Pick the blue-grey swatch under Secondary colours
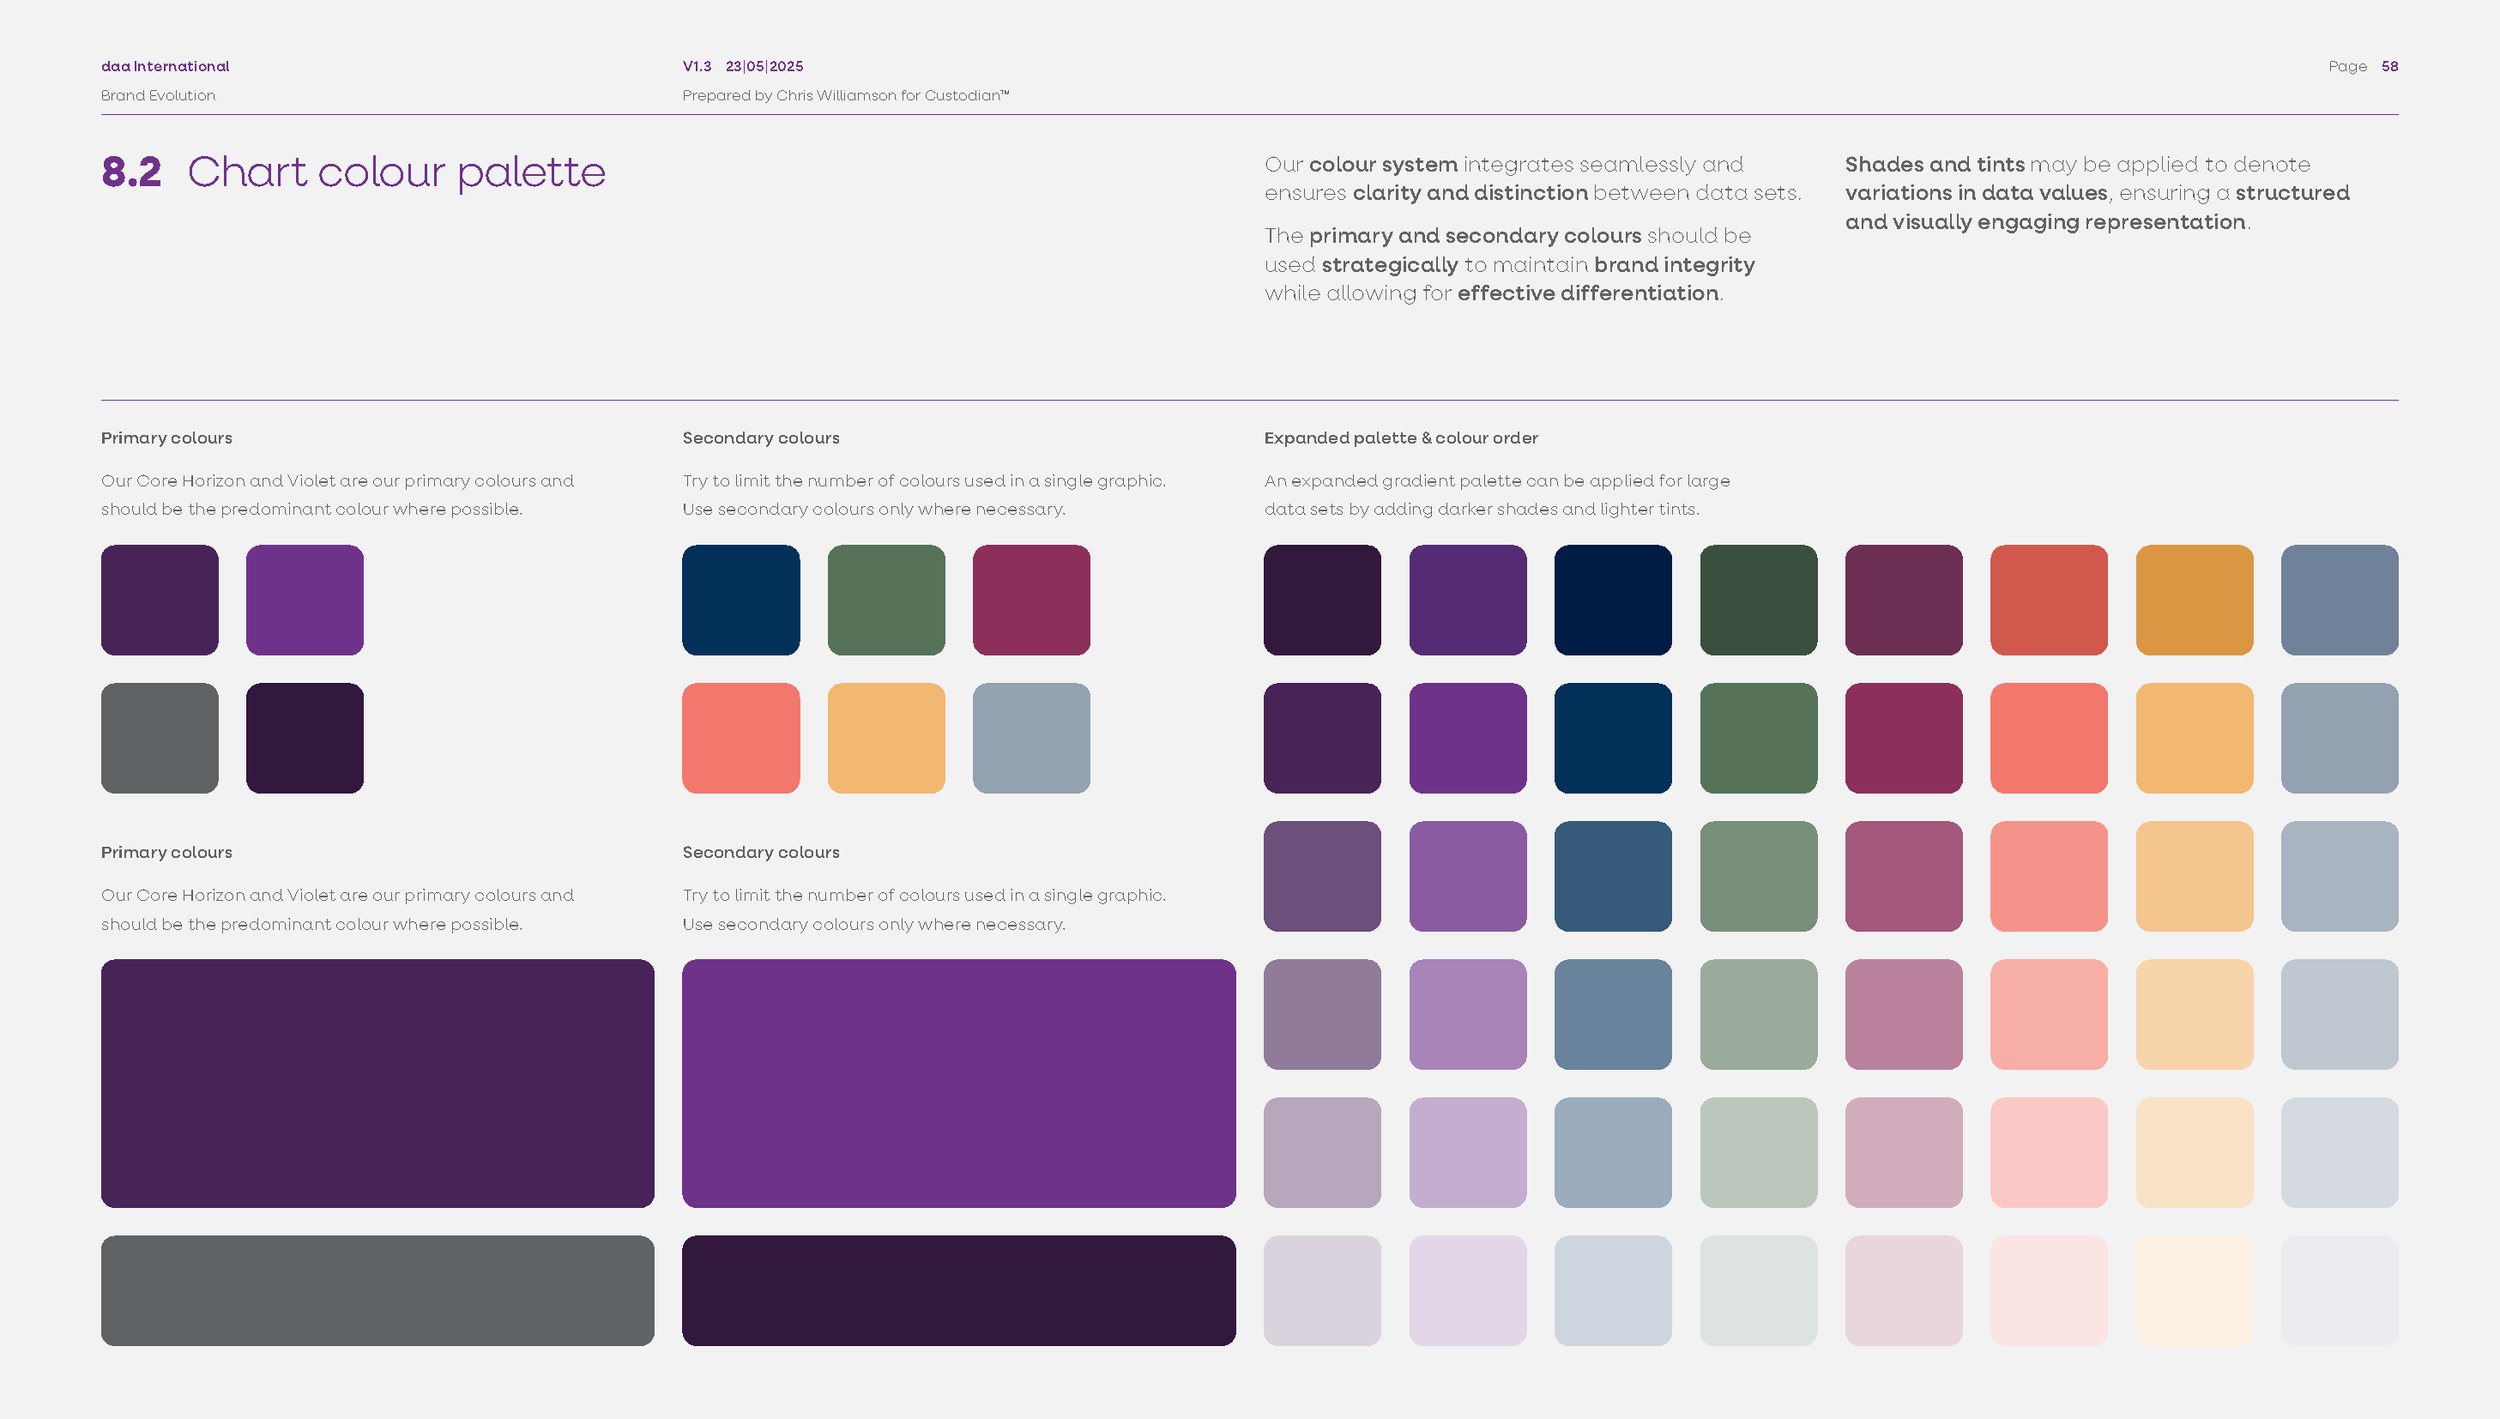Screen dimensions: 2500x1419 tap(1031, 738)
